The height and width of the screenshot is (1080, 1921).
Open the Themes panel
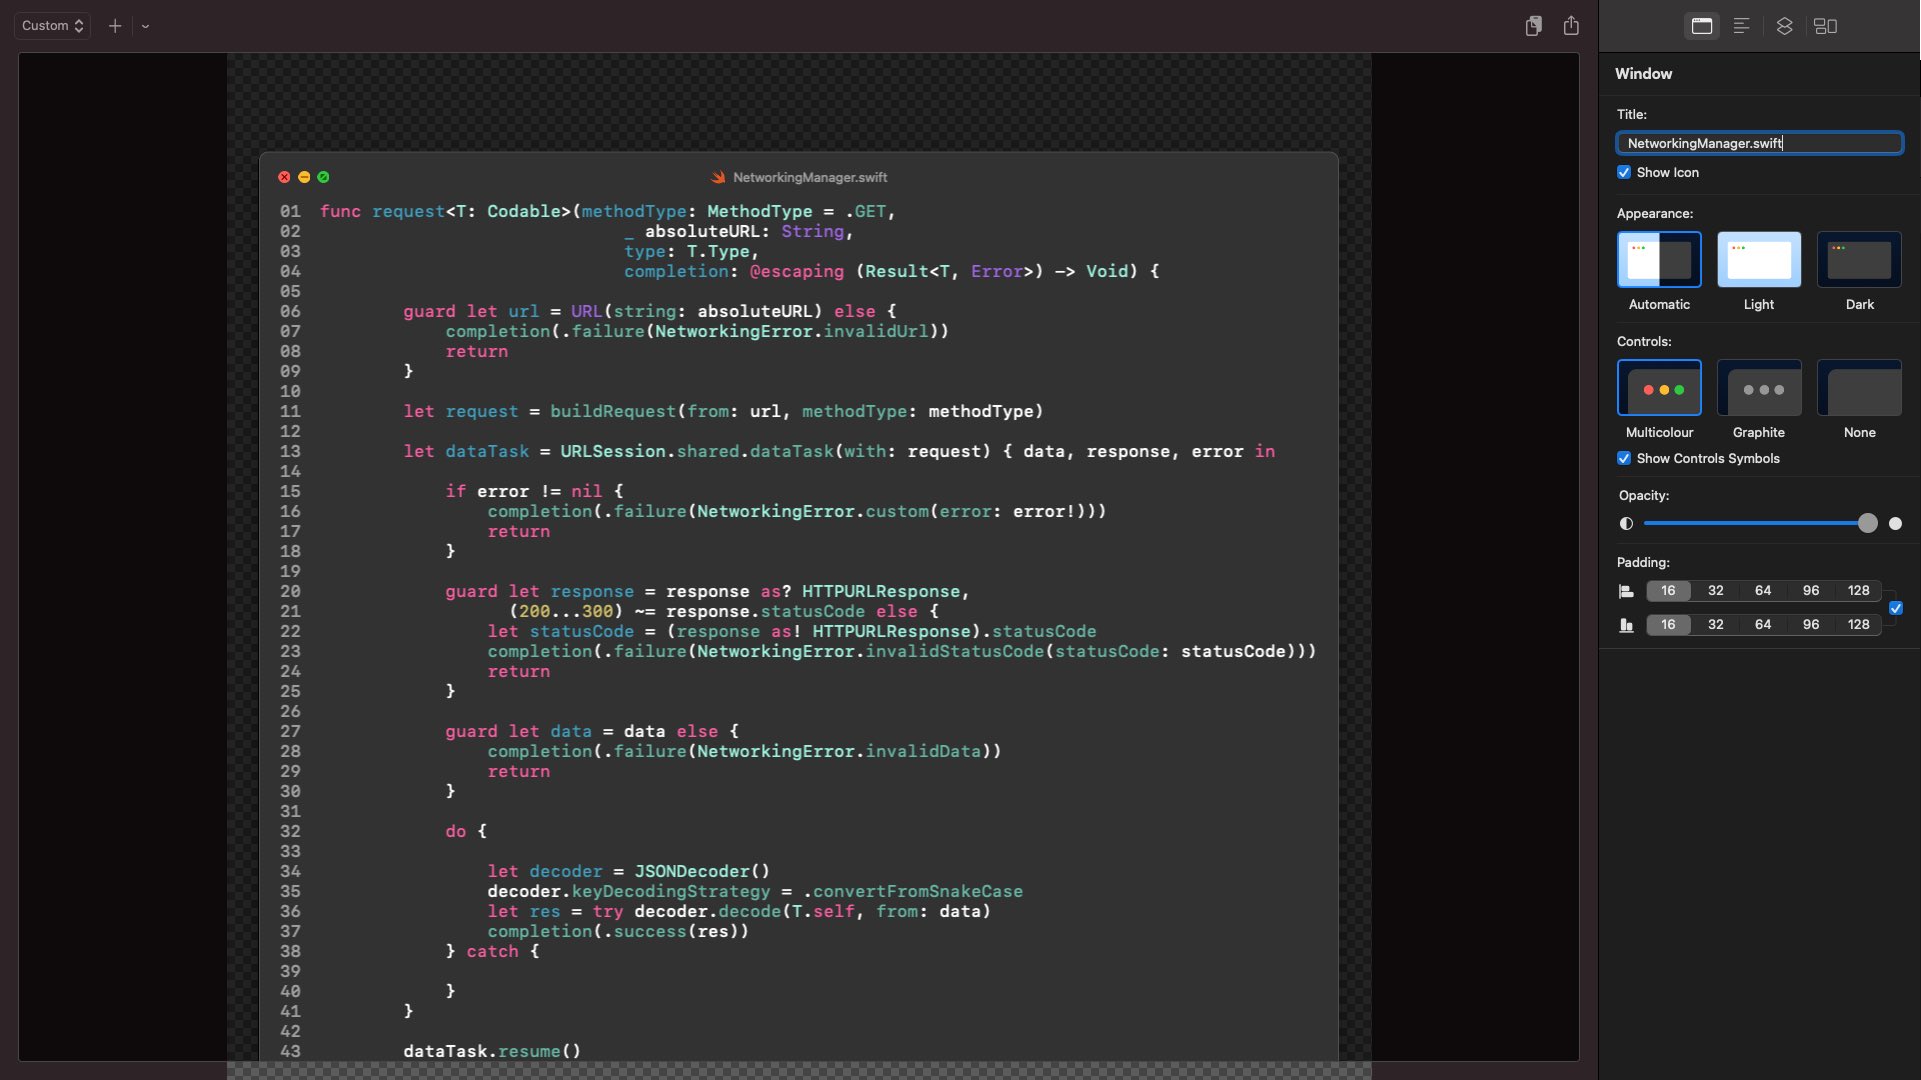1784,26
